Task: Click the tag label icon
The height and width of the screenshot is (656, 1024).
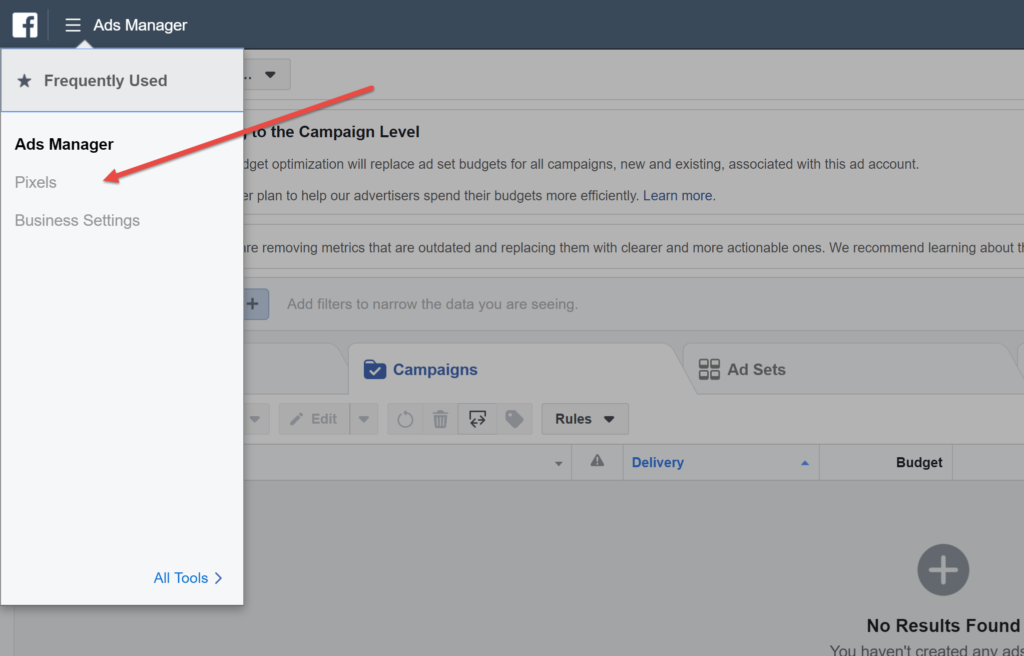Action: (515, 419)
